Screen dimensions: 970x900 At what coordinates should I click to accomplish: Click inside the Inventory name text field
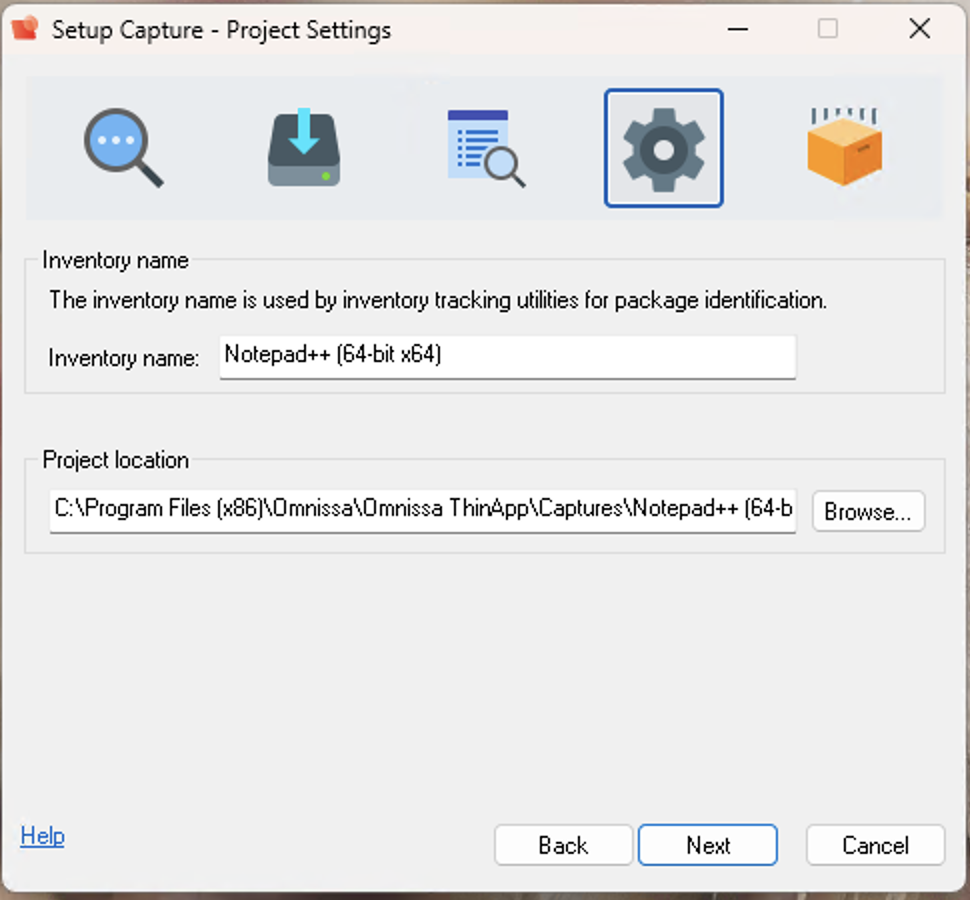tap(505, 357)
